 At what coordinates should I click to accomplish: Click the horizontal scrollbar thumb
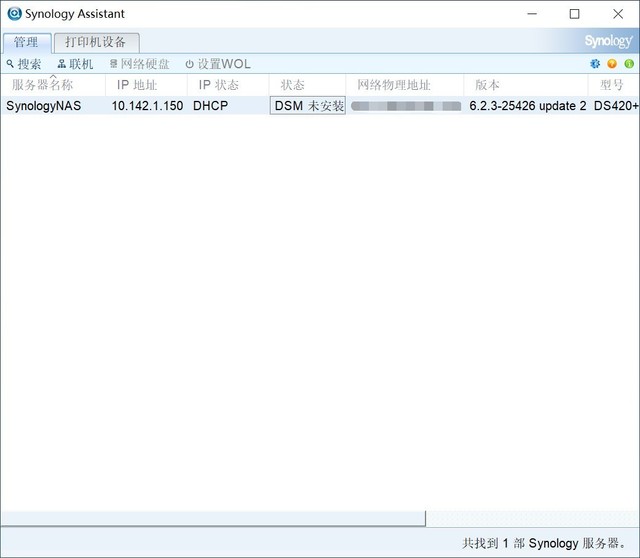[213, 518]
